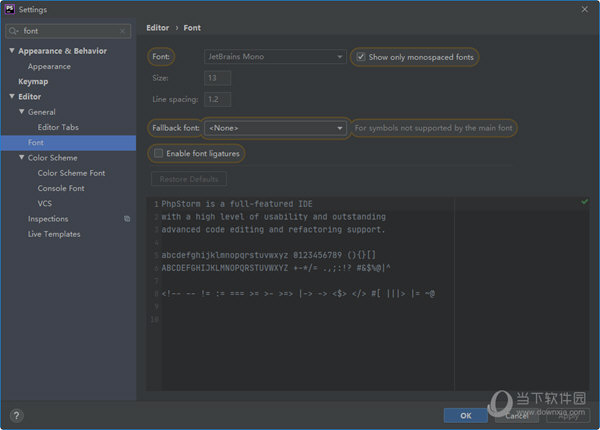Focus the settings search field containing font
Screen dimensions: 600x430
click(x=68, y=31)
